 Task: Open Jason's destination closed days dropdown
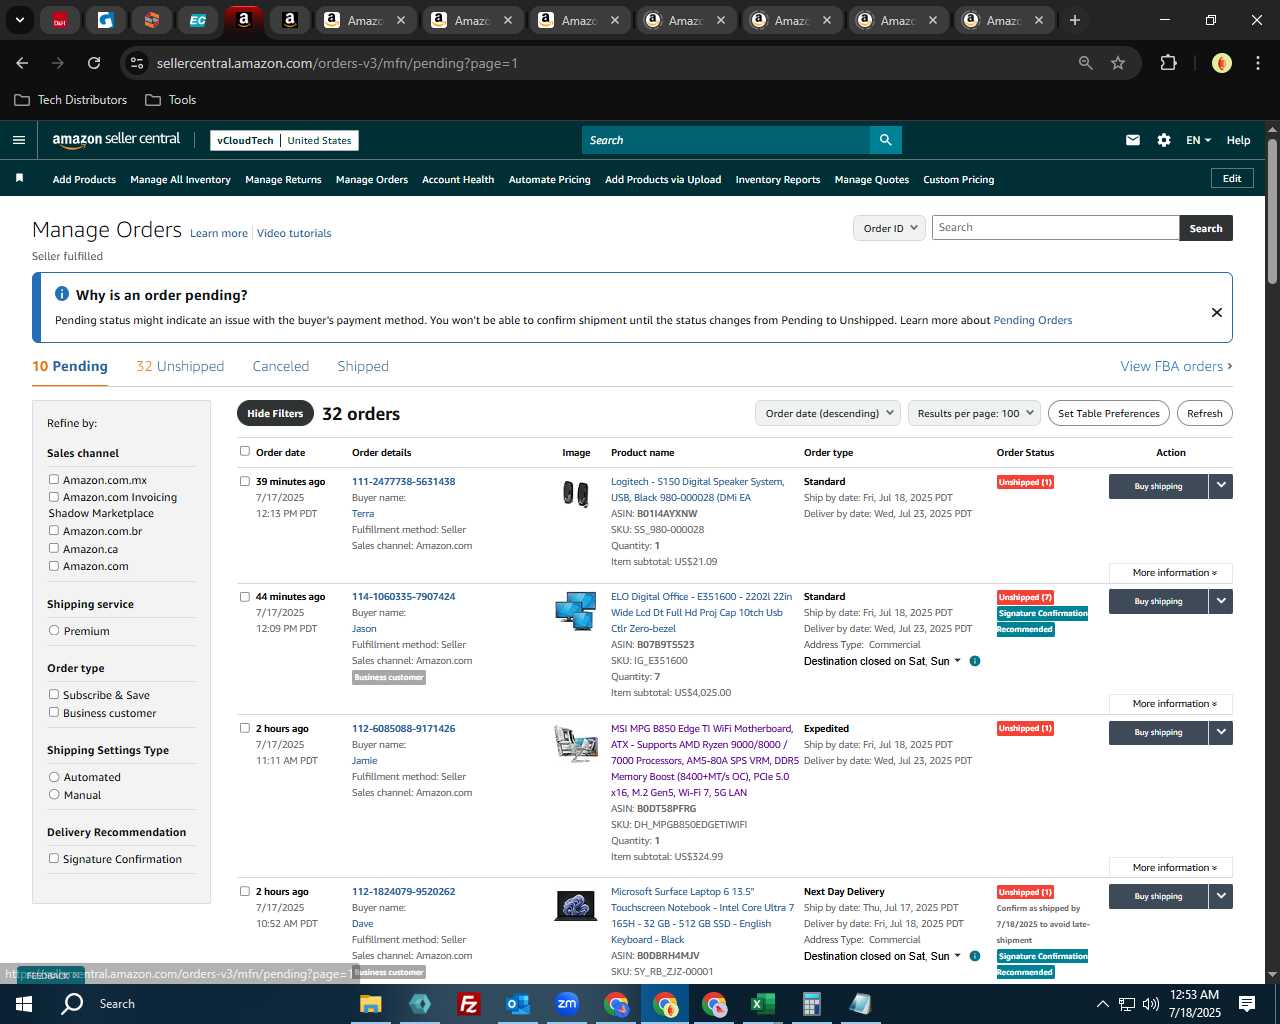tap(957, 661)
